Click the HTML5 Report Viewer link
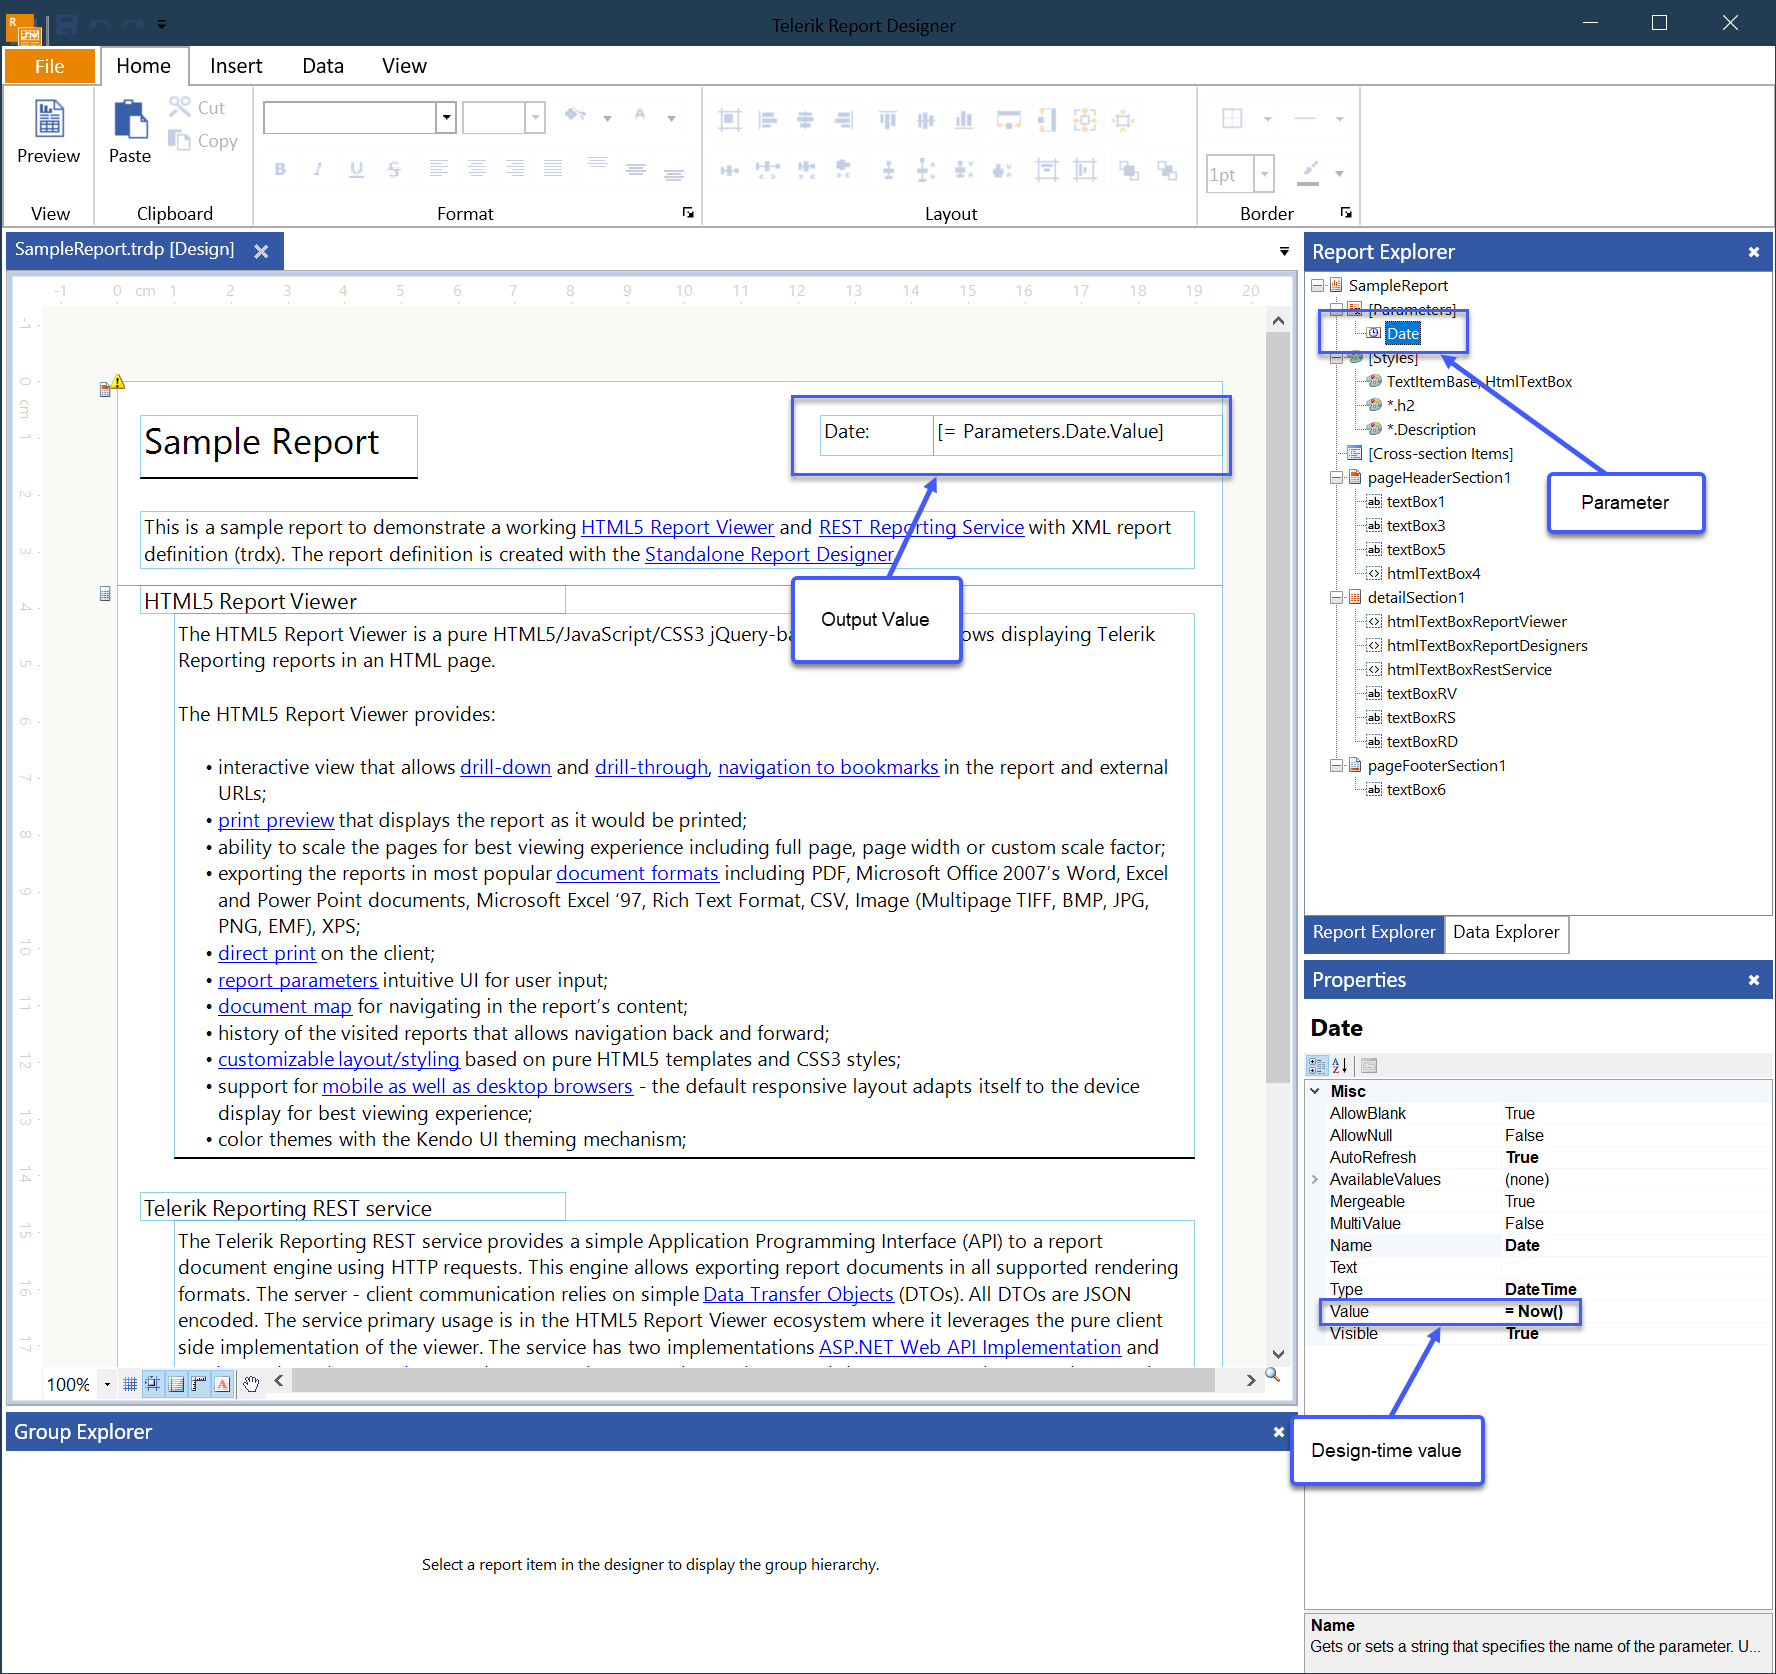This screenshot has height=1674, width=1776. pyautogui.click(x=677, y=527)
